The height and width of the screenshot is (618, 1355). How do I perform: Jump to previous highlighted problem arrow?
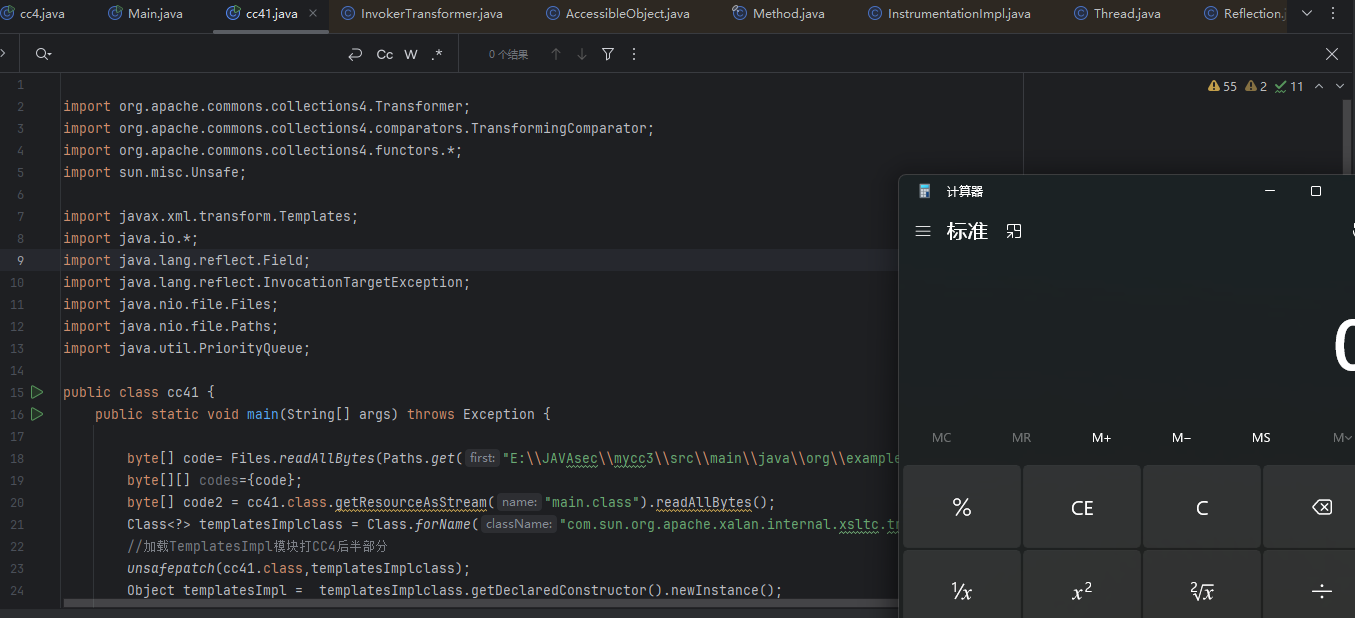coord(1319,86)
